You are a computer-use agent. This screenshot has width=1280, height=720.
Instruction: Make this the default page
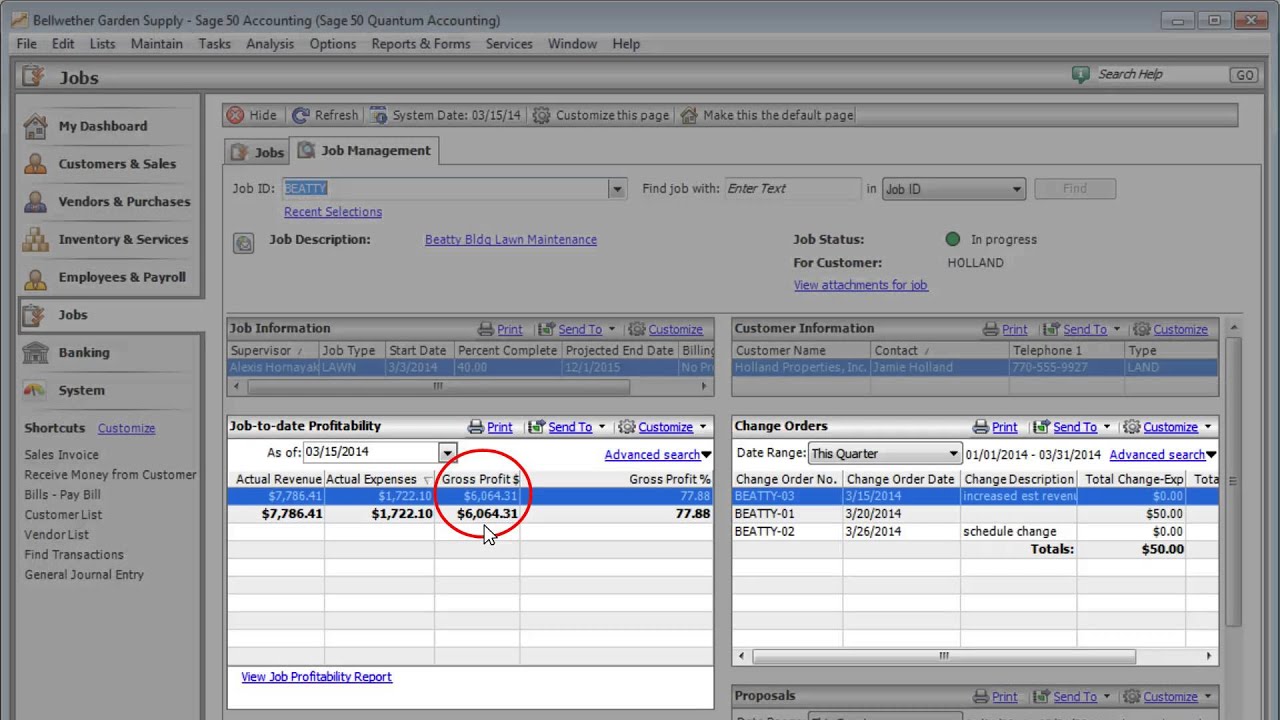tap(767, 115)
